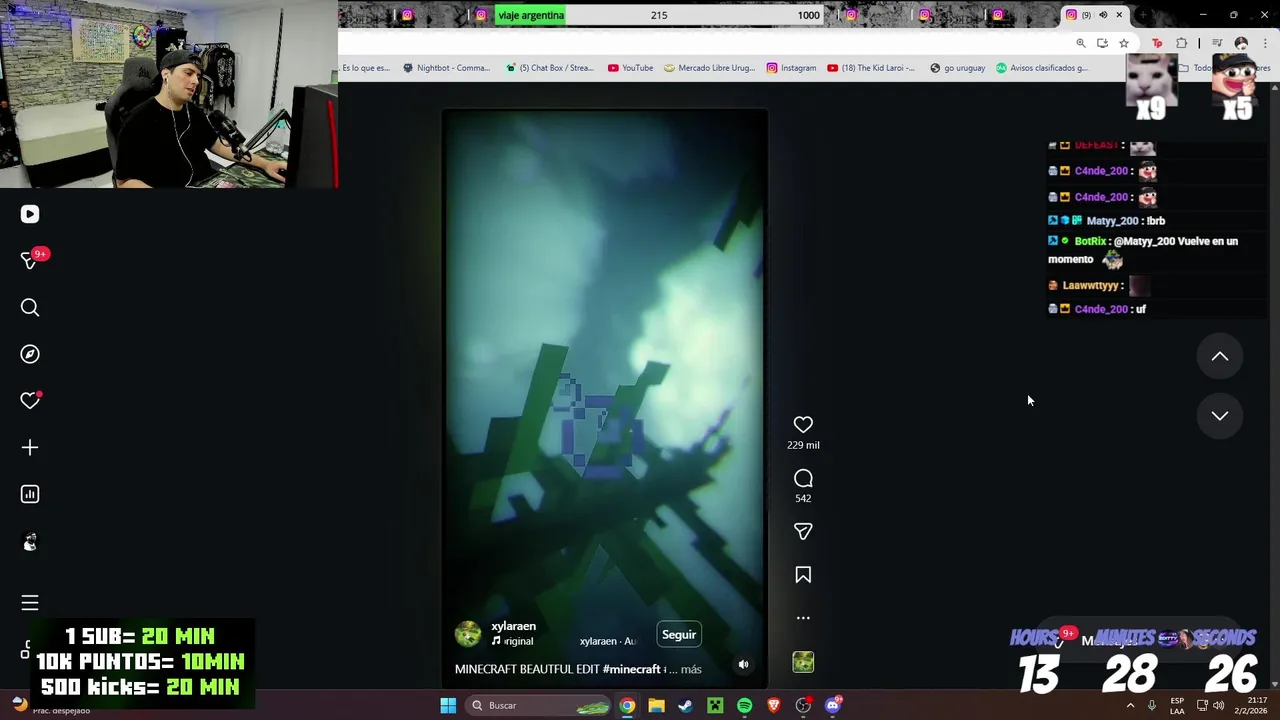Open a new Chrome tab
The image size is (1280, 720).
(1143, 15)
